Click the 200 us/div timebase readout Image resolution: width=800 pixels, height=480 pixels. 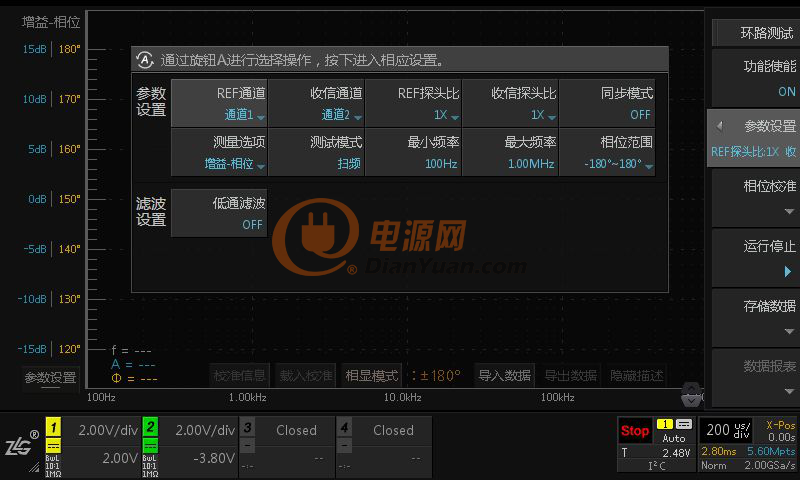coord(728,430)
